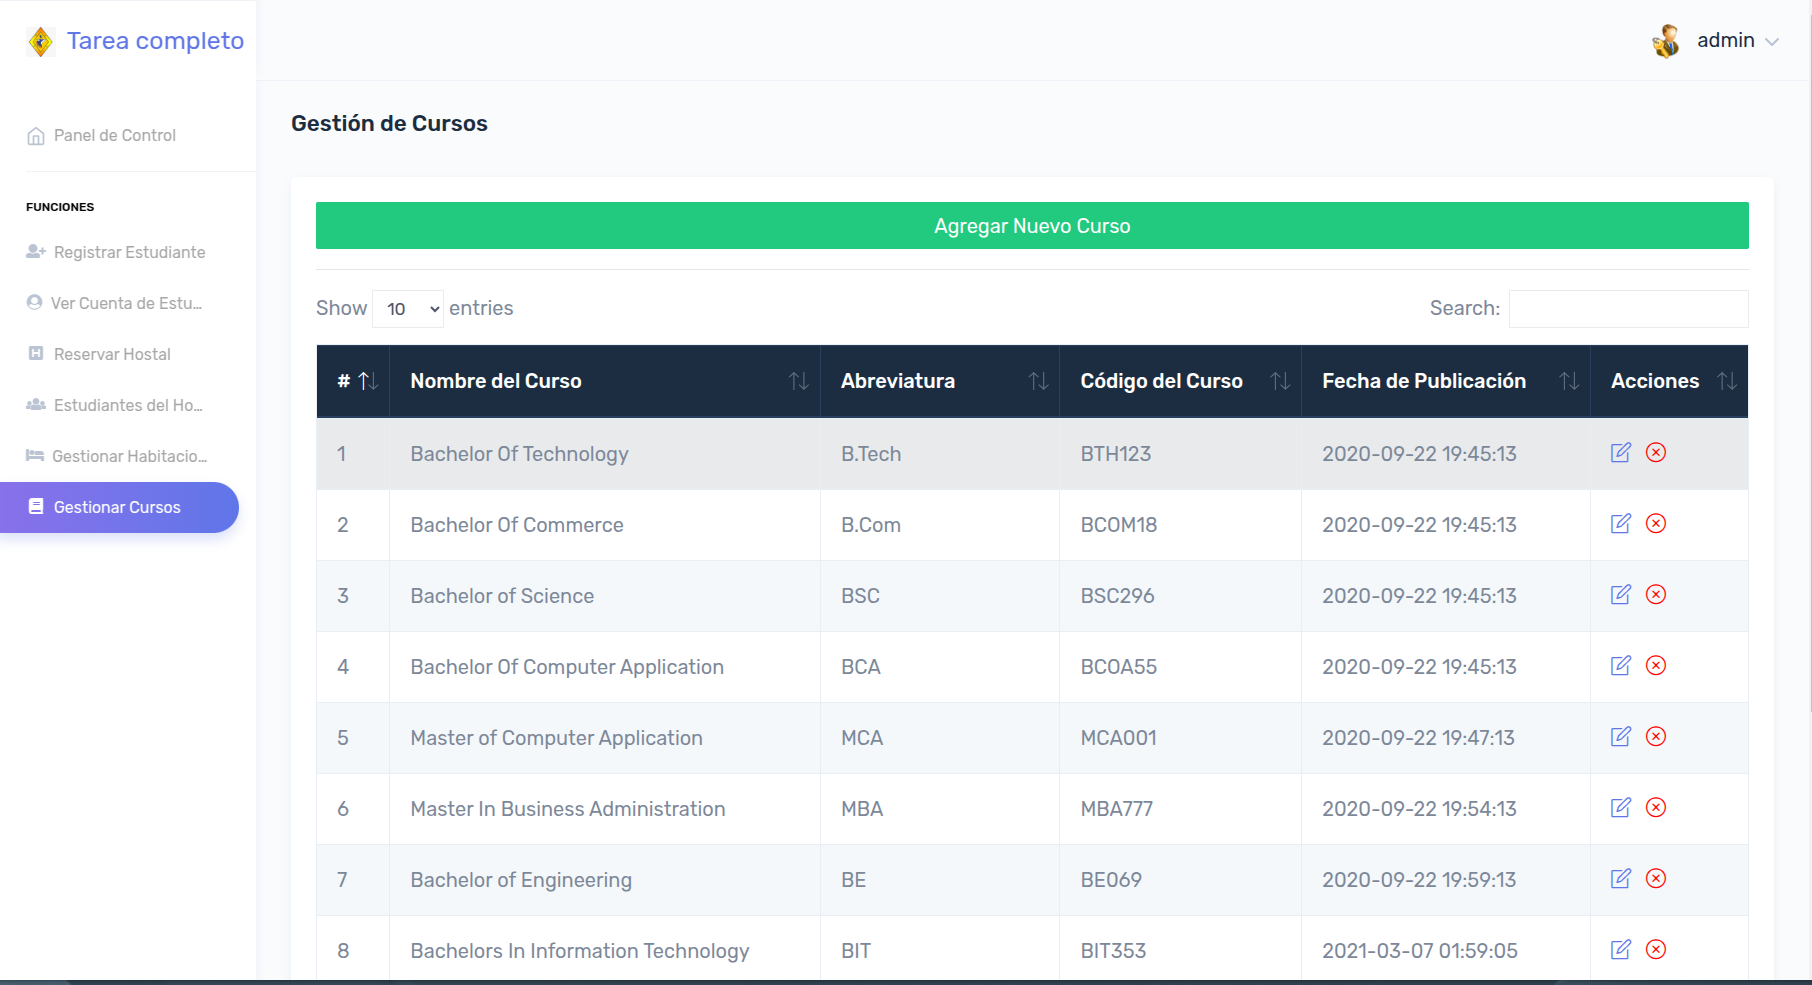Delete the Bachelors In Information Technology row
The height and width of the screenshot is (985, 1812).
(x=1656, y=950)
